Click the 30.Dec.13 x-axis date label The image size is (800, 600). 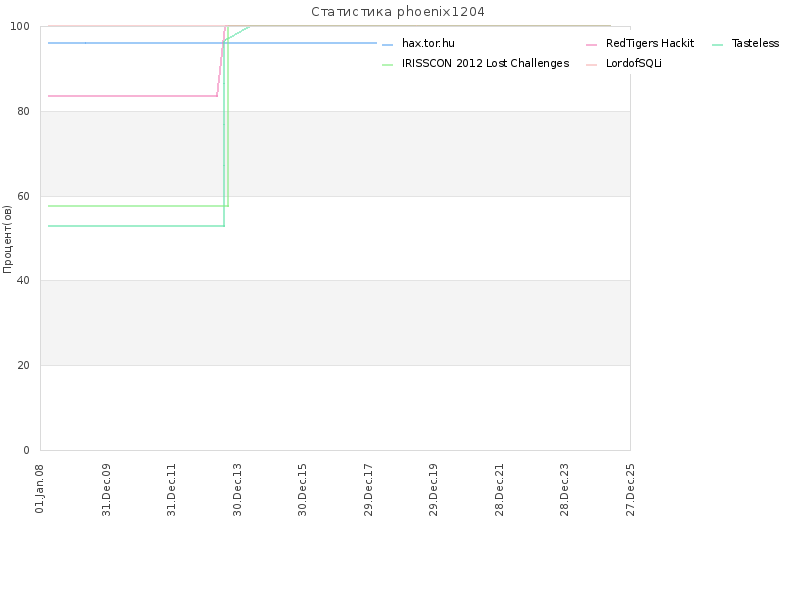237,488
